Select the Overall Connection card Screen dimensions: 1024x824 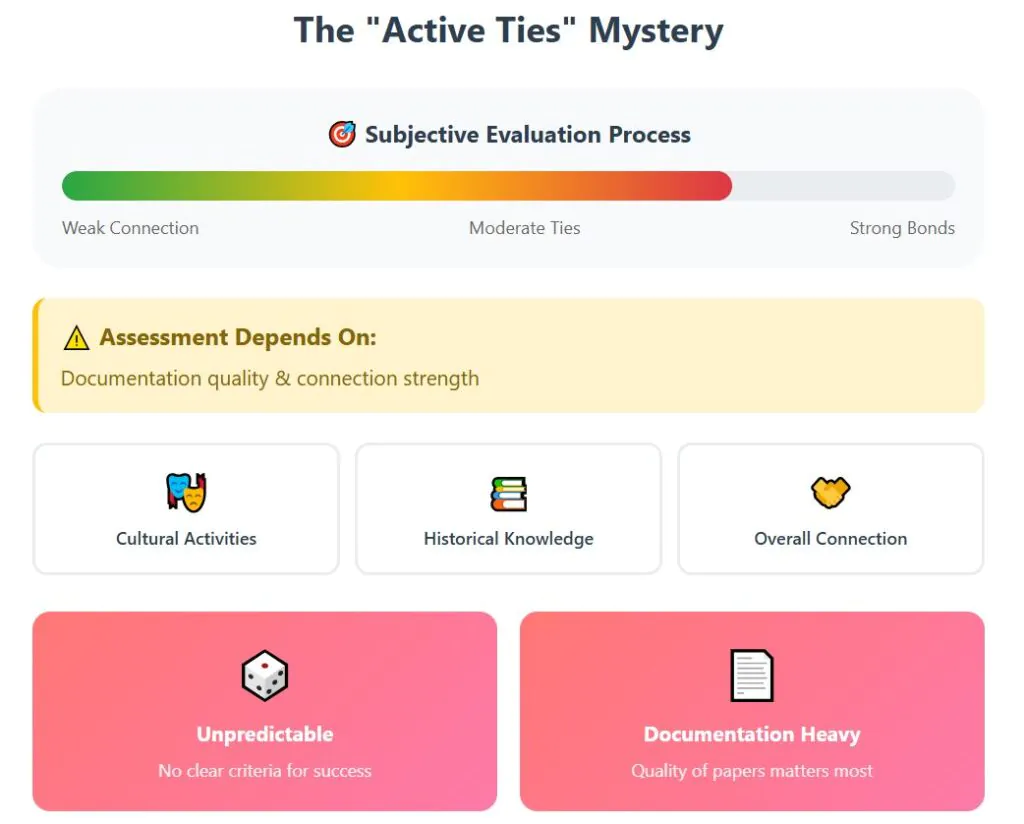click(830, 510)
